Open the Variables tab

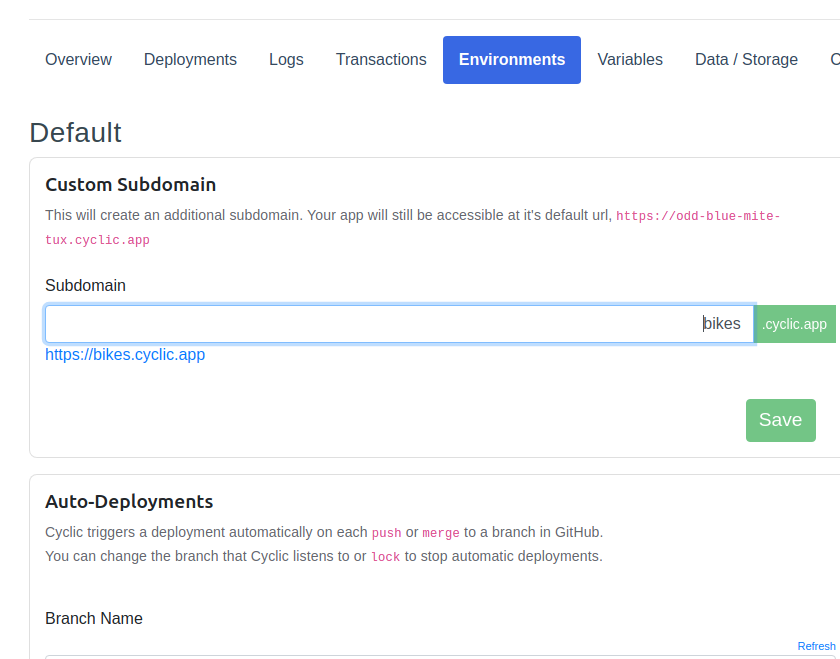tap(630, 59)
